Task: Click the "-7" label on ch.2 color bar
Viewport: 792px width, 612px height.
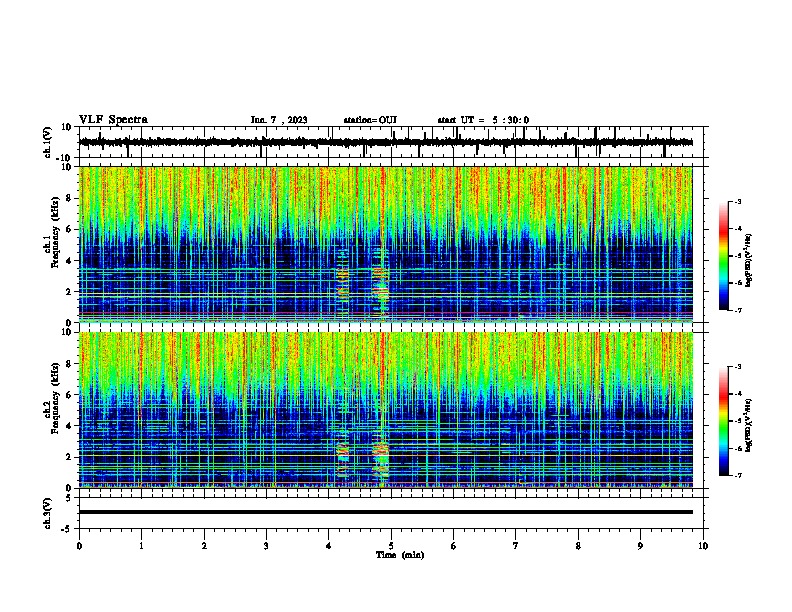Action: click(738, 476)
